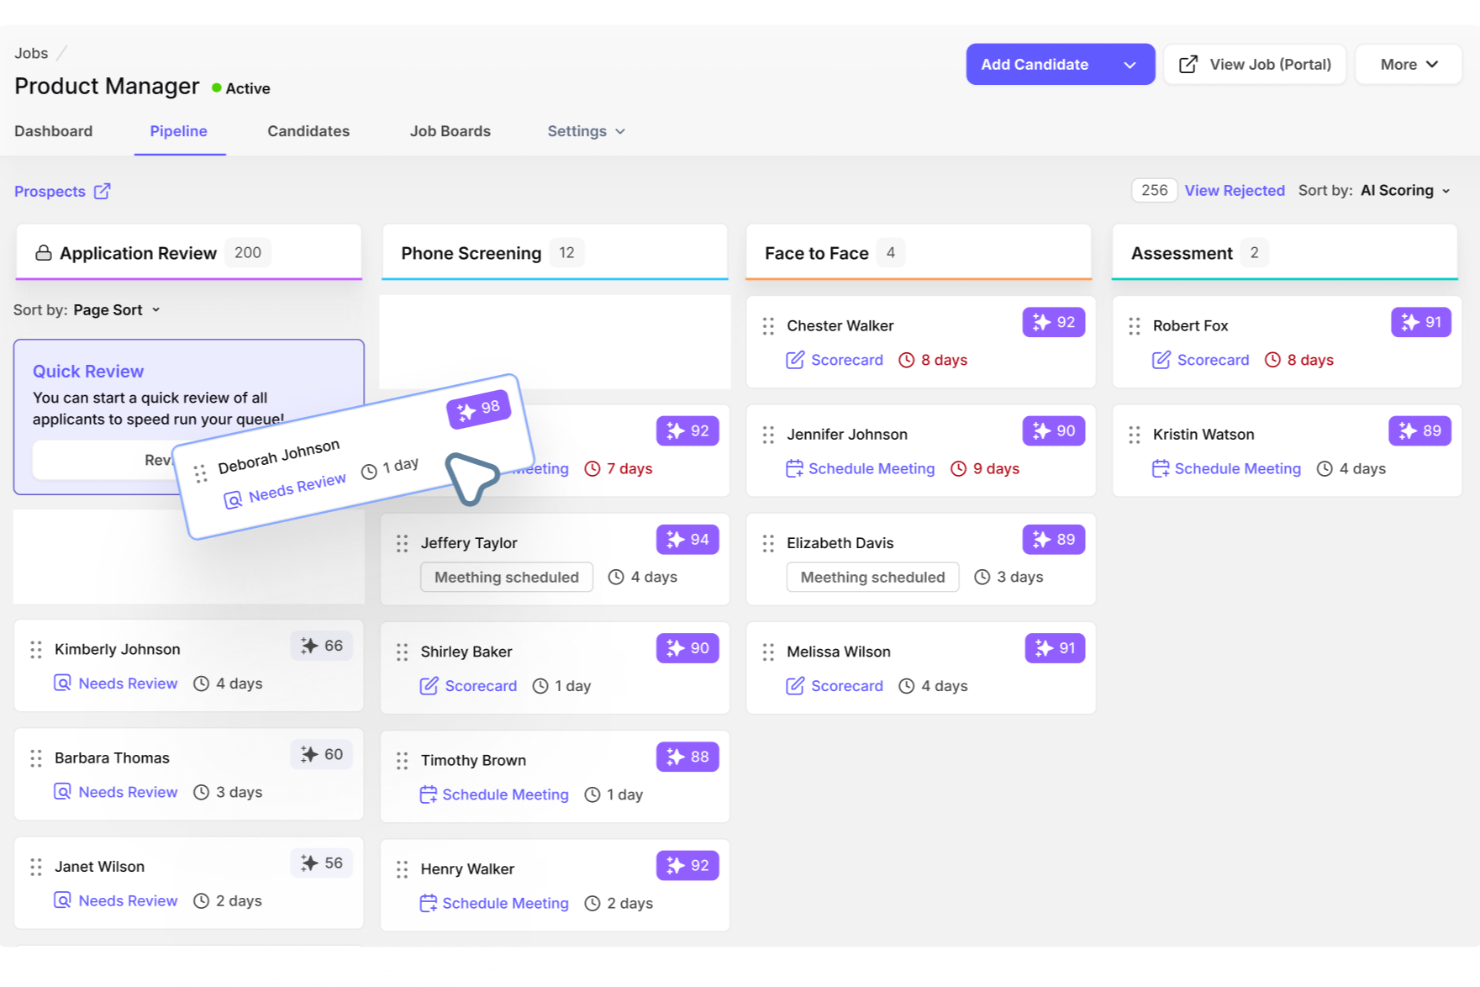This screenshot has height=987, width=1480.
Task: Click the Scorecard pencil icon for Robert Fox
Action: 1161,360
